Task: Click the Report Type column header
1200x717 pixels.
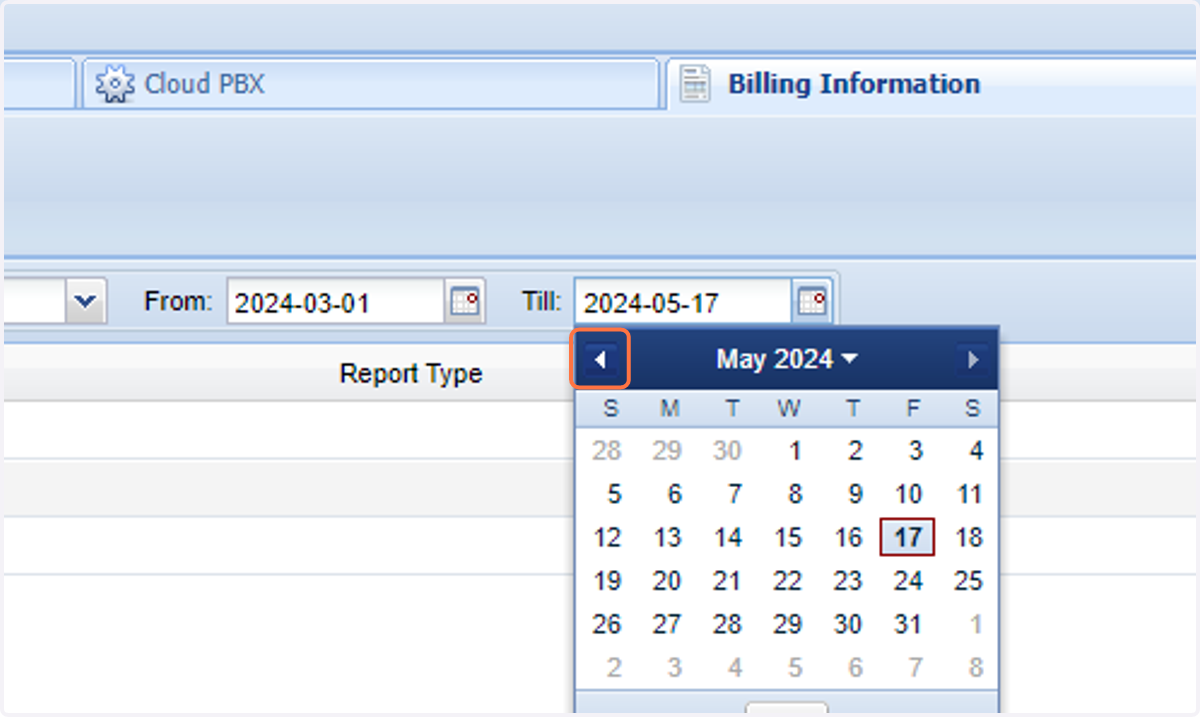Action: (x=411, y=374)
